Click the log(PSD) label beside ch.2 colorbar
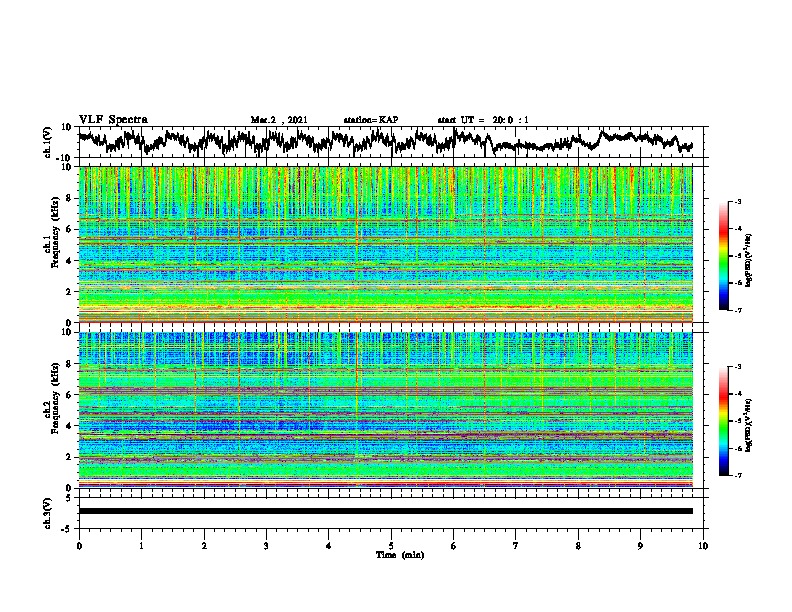The height and width of the screenshot is (612, 792). (749, 426)
